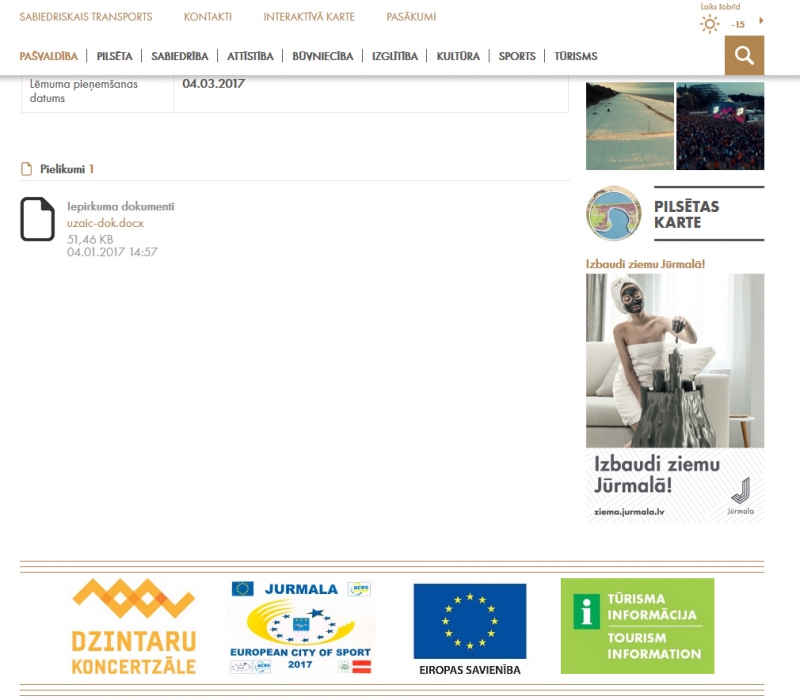The height and width of the screenshot is (700, 800).
Task: Open the Sabiedriskais Transports link
Action: tap(86, 17)
